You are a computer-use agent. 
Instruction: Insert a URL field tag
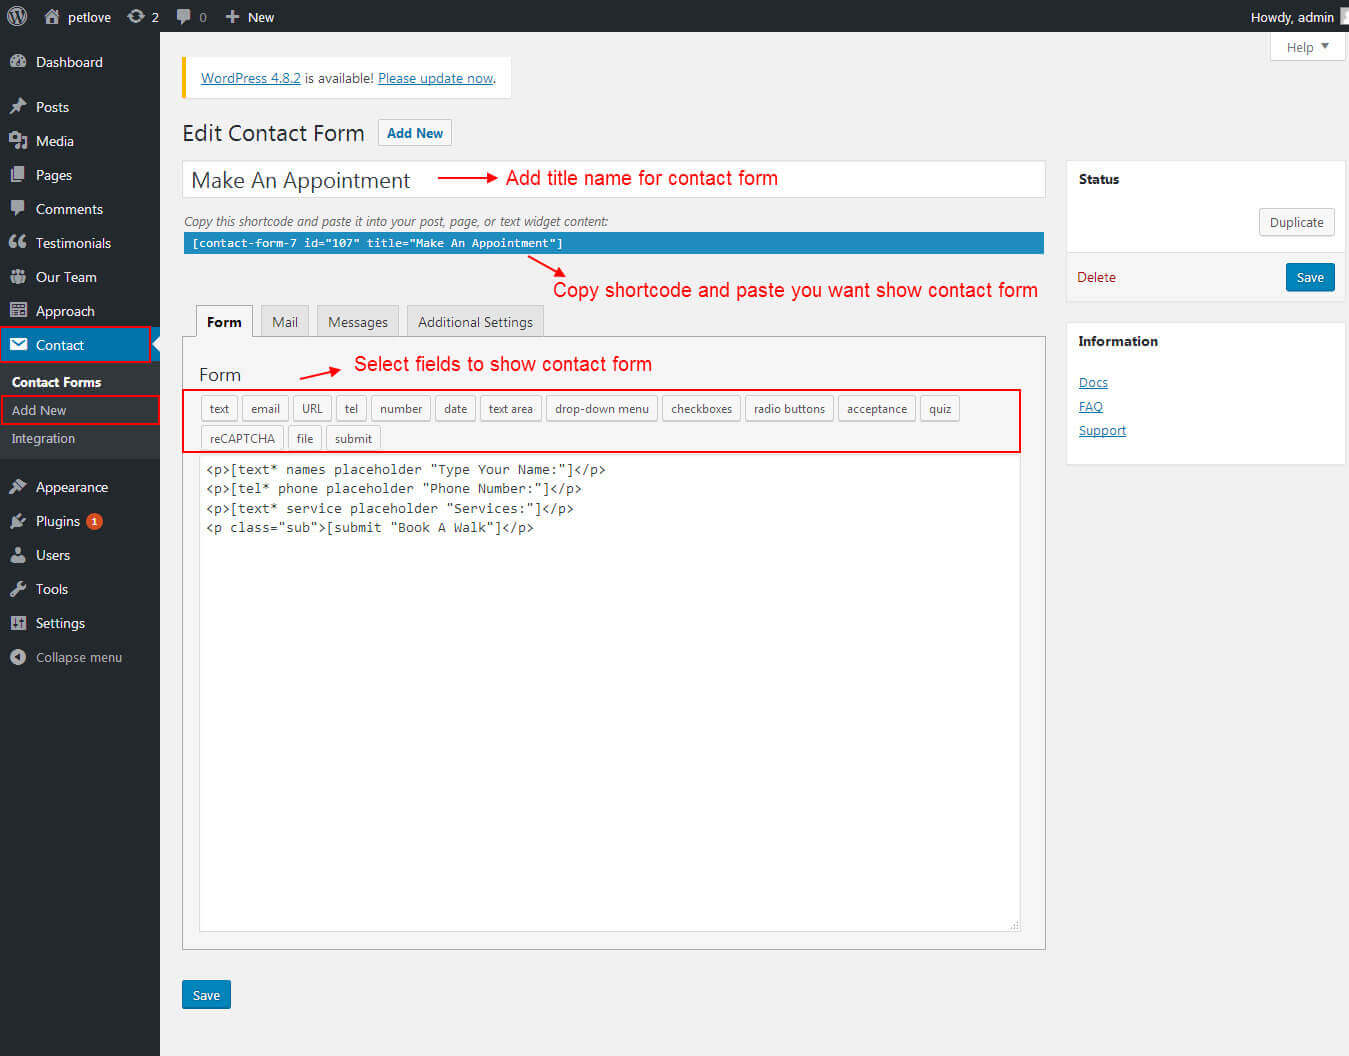point(312,408)
